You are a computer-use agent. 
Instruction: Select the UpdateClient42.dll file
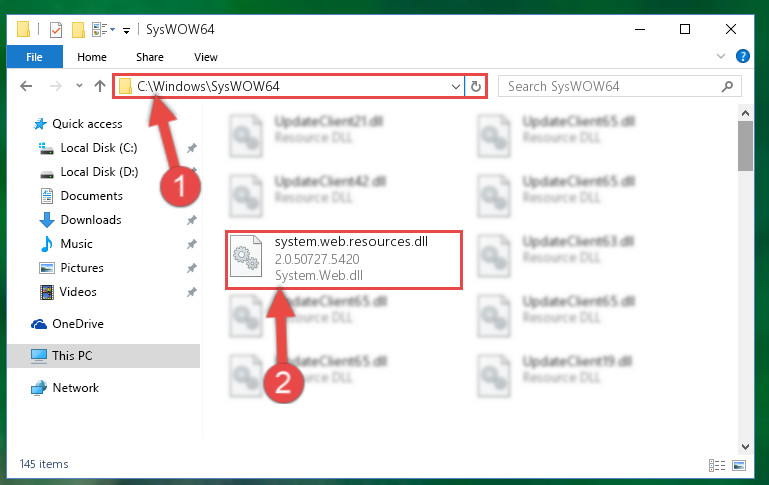[308, 195]
